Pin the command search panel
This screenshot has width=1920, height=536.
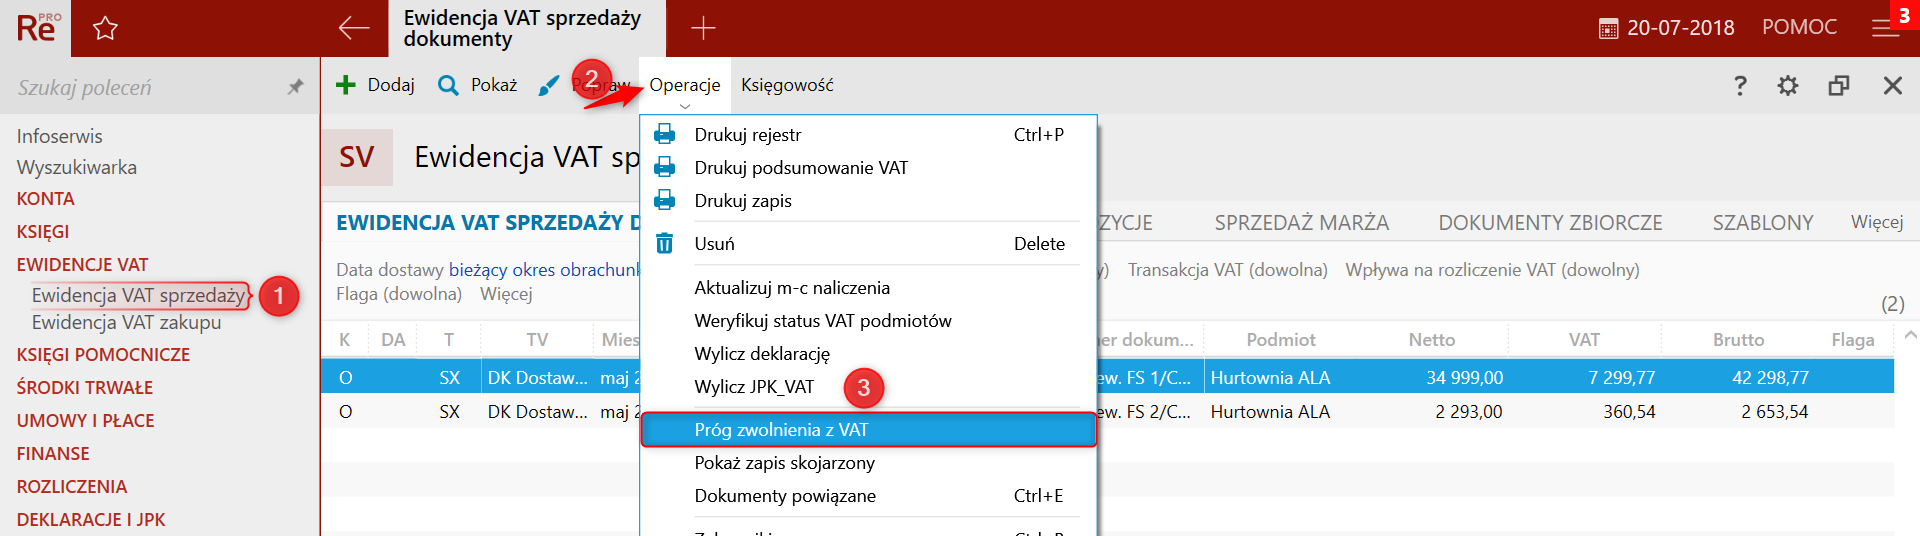coord(295,87)
